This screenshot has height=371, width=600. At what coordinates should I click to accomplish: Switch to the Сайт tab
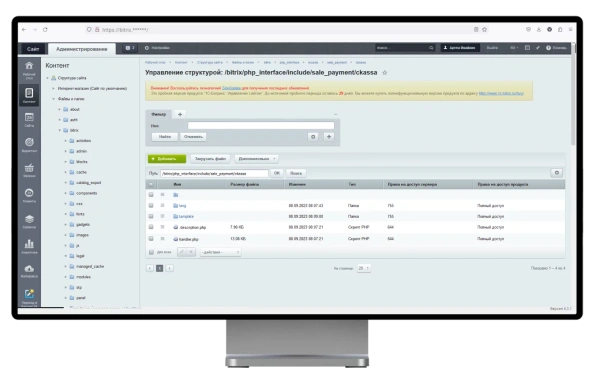point(33,49)
